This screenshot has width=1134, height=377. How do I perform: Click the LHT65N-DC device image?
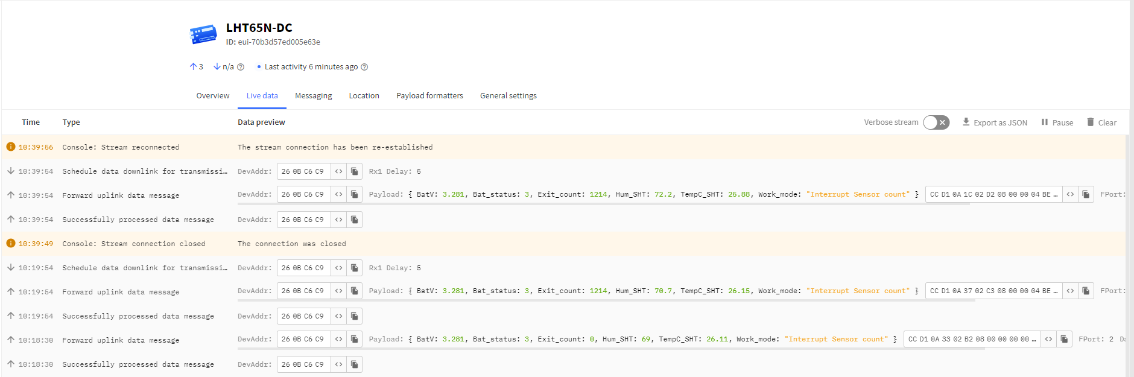(203, 33)
